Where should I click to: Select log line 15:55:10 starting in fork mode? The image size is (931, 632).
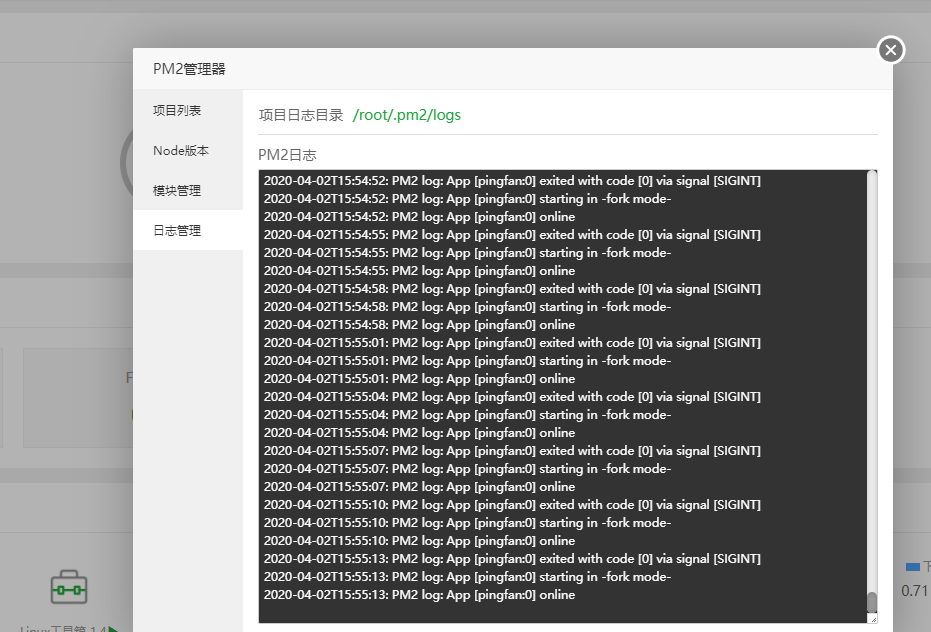(x=467, y=523)
